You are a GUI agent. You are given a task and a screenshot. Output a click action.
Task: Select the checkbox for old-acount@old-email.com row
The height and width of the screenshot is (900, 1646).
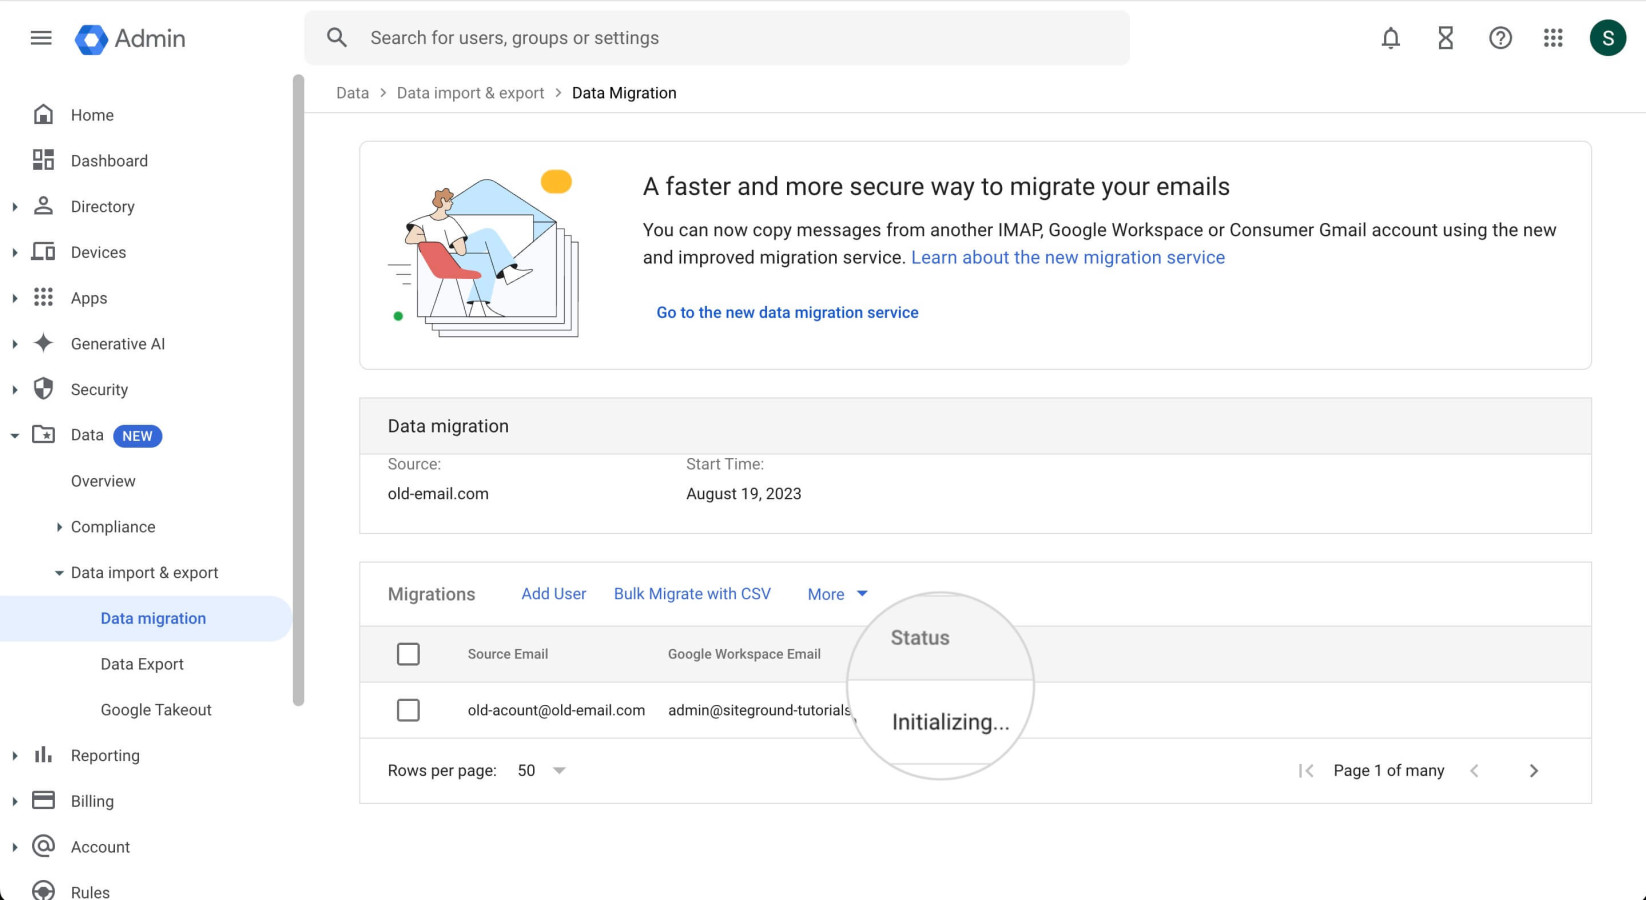pos(408,710)
